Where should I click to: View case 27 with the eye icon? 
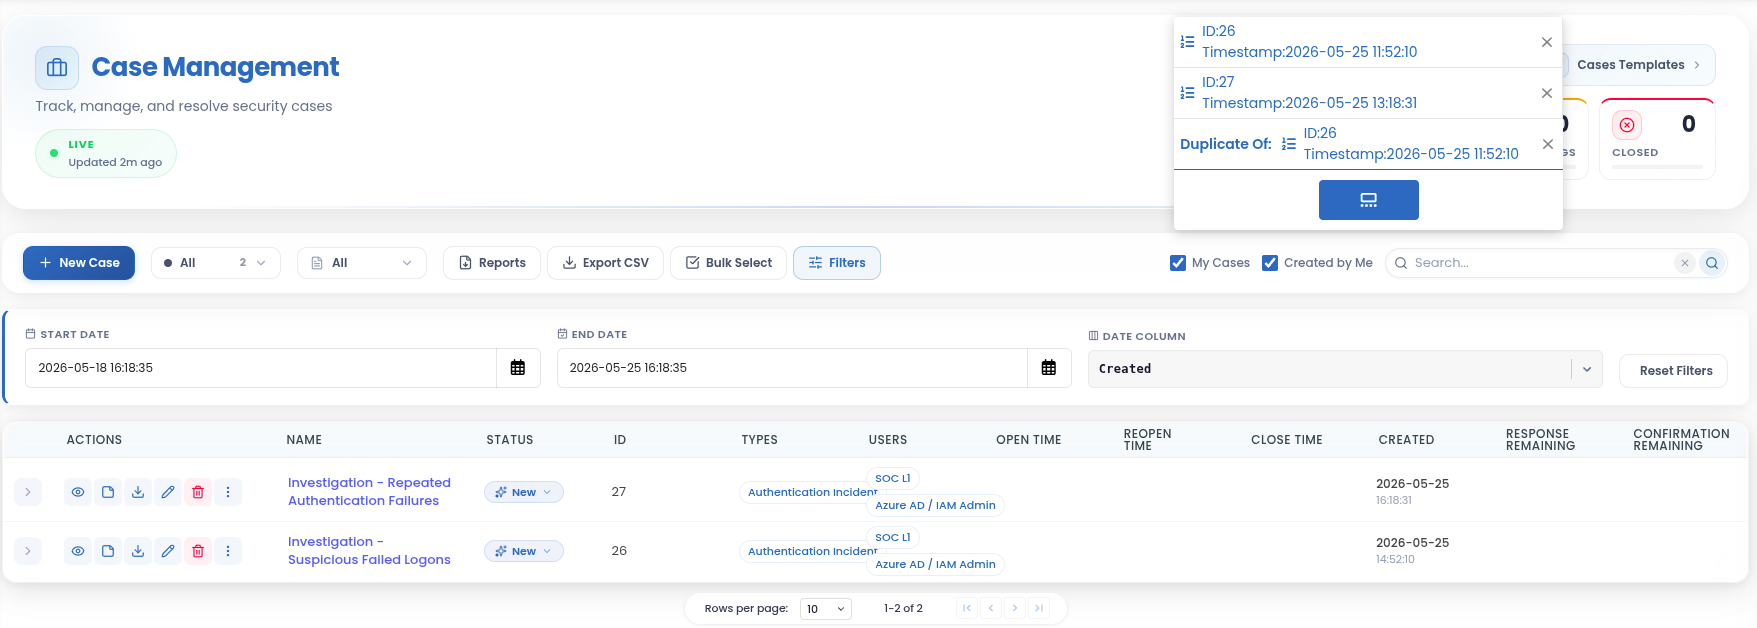(x=78, y=492)
